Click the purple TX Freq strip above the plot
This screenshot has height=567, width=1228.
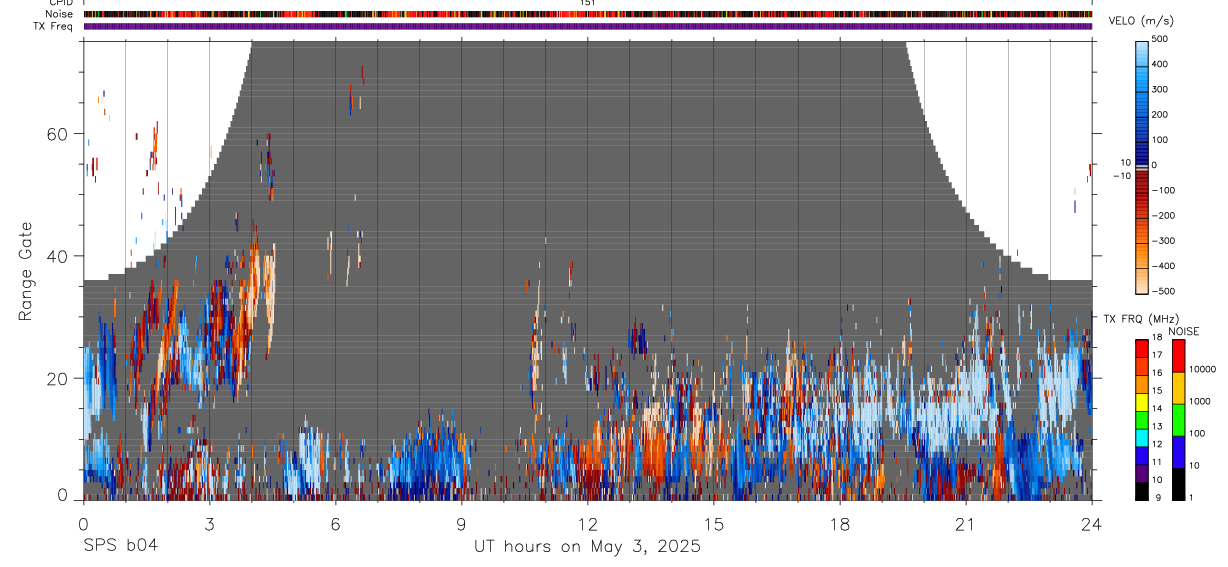point(587,26)
